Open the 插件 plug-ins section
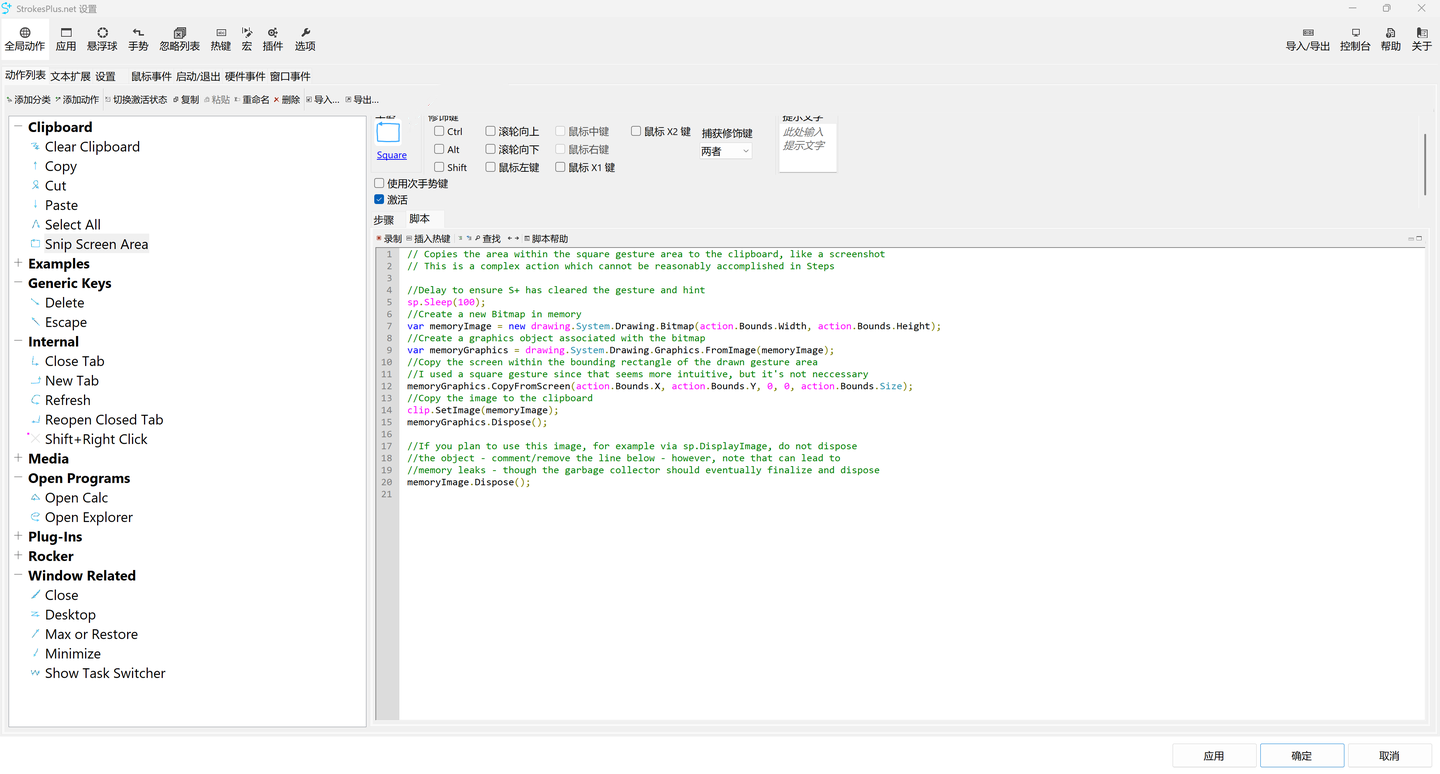Image resolution: width=1440 pixels, height=774 pixels. coord(273,39)
